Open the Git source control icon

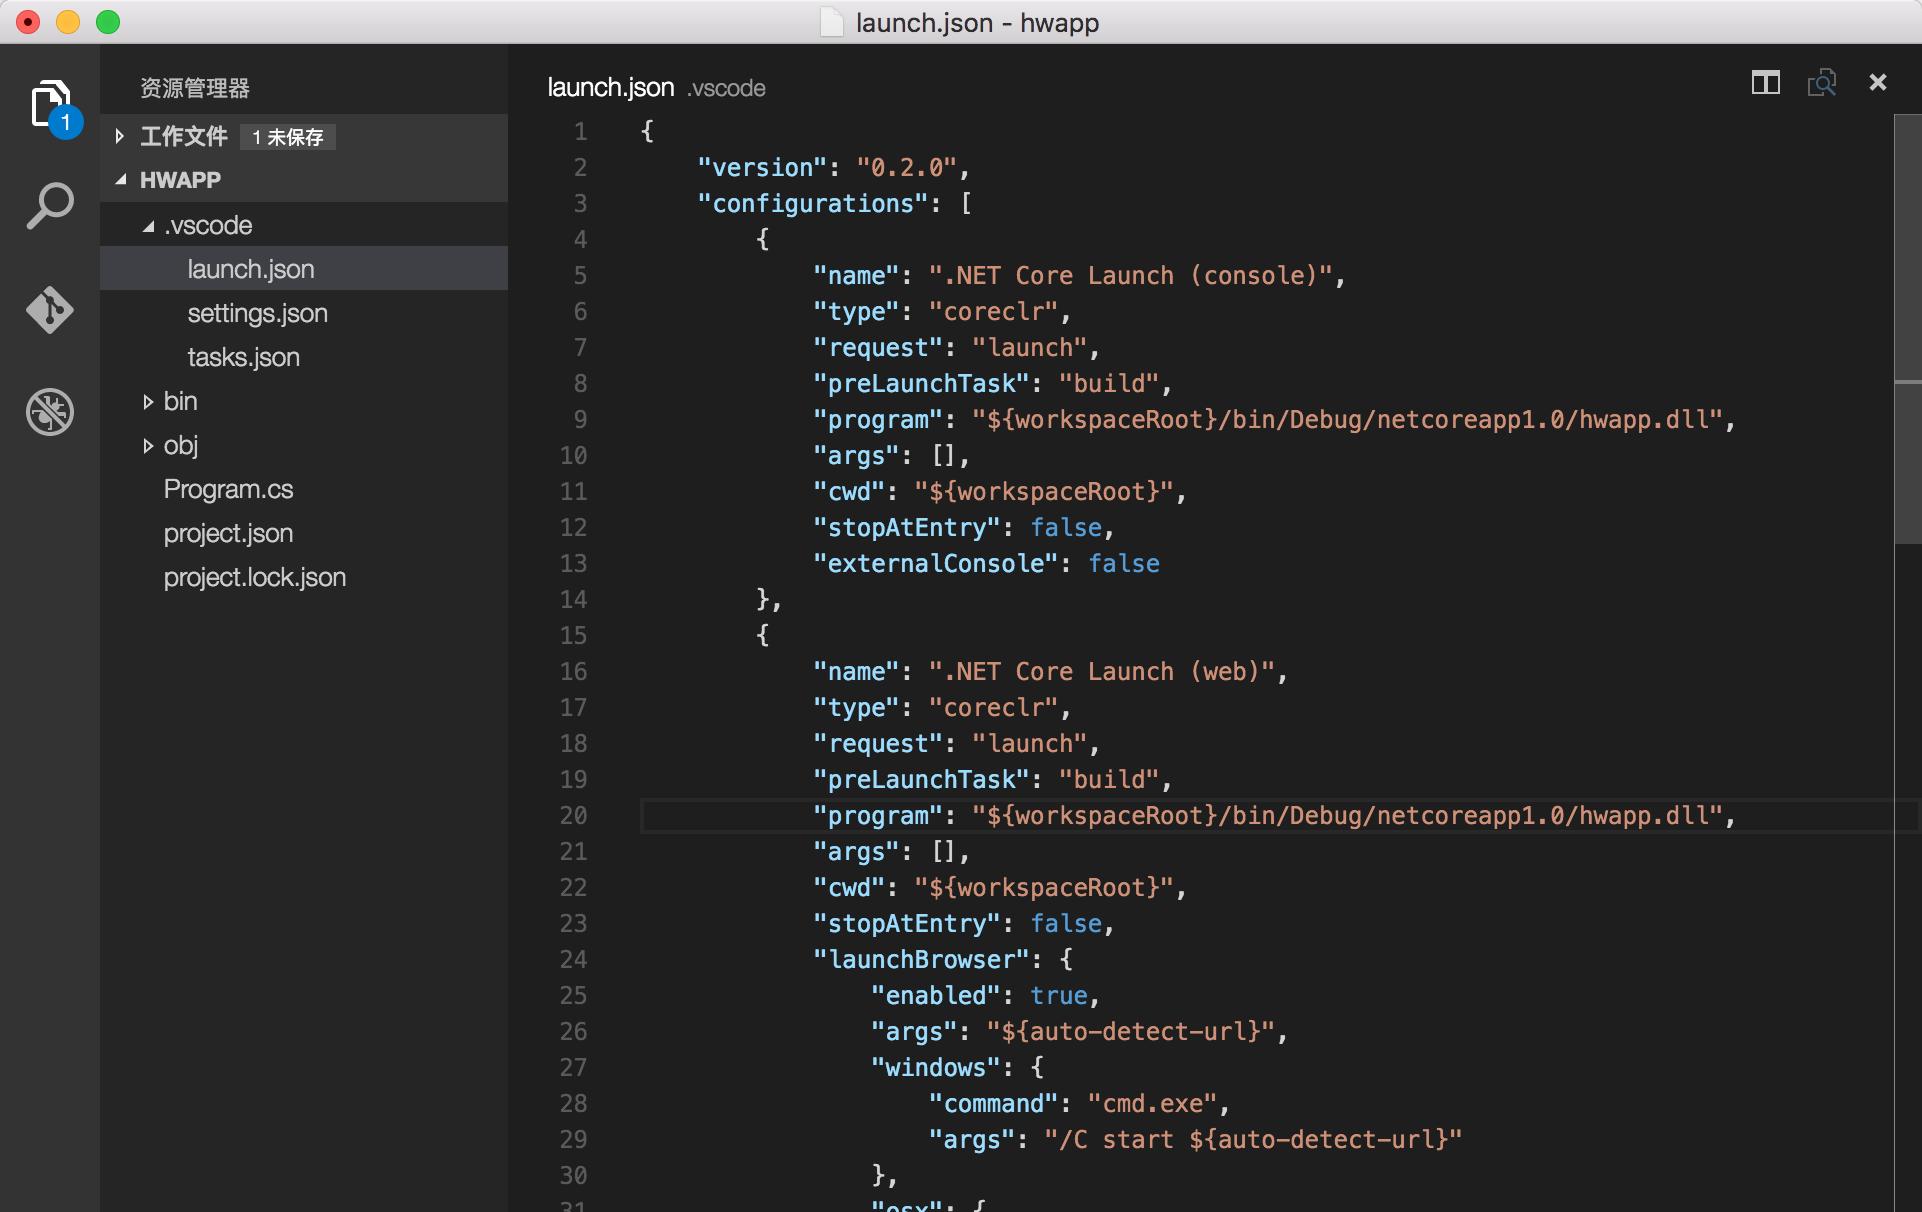click(x=50, y=310)
